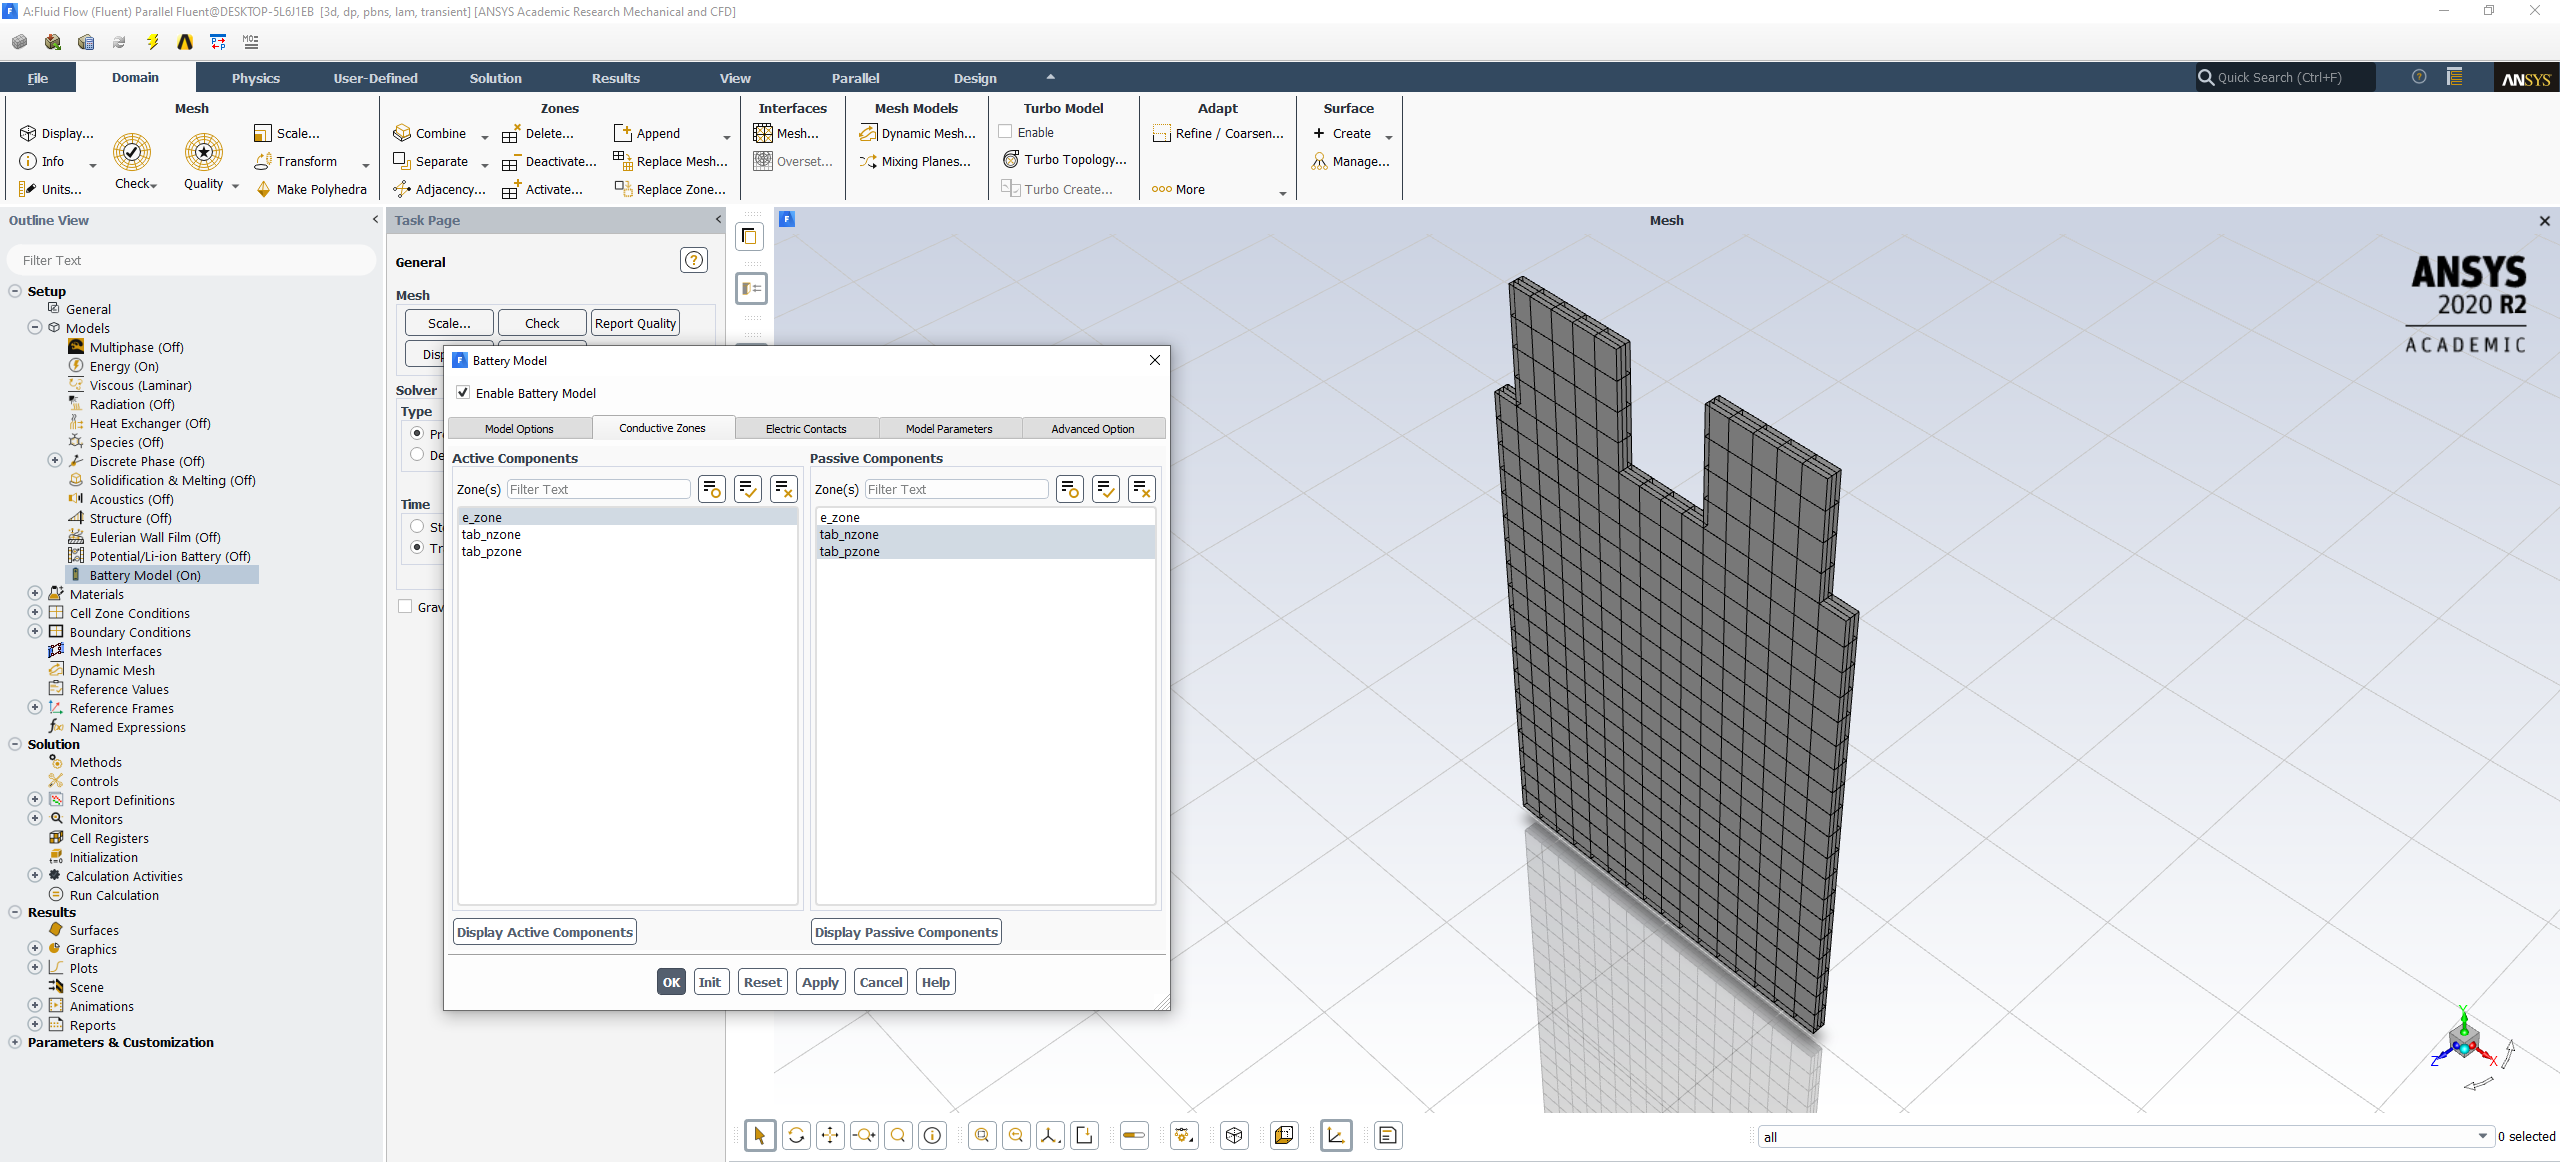Collapse the Models tree node

[35, 328]
